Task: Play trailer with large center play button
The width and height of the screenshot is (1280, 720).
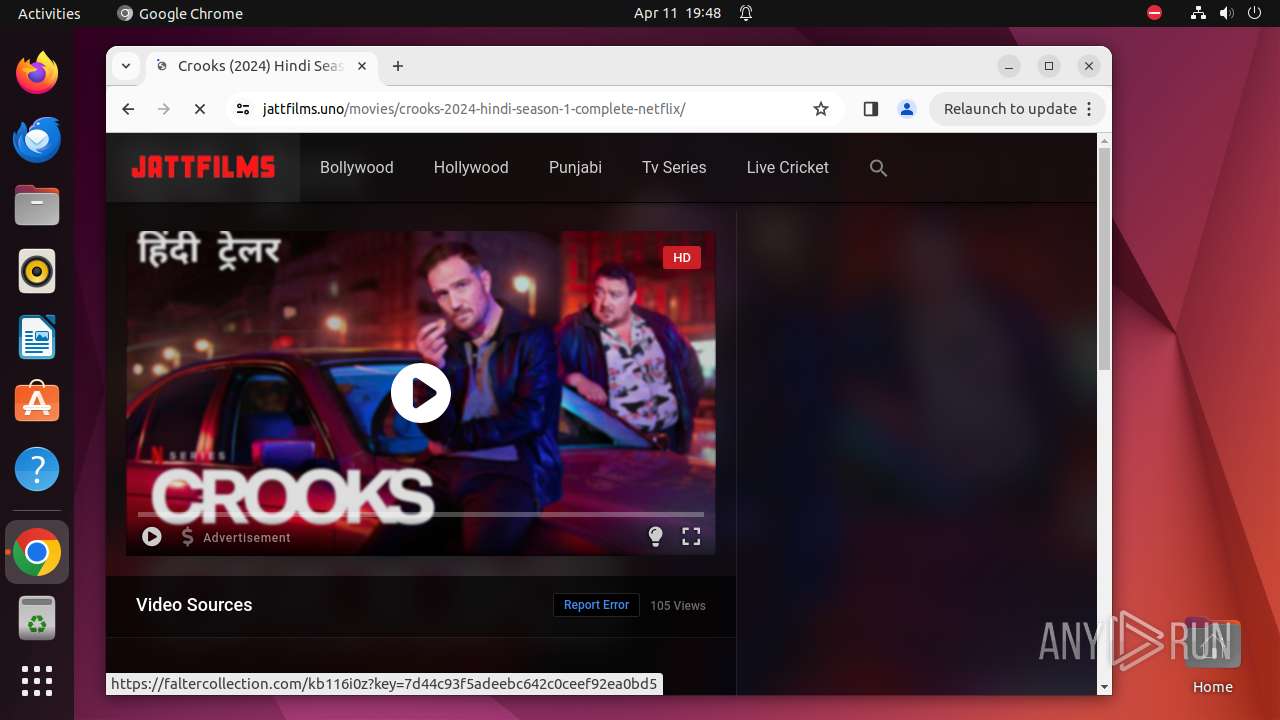Action: pyautogui.click(x=421, y=393)
